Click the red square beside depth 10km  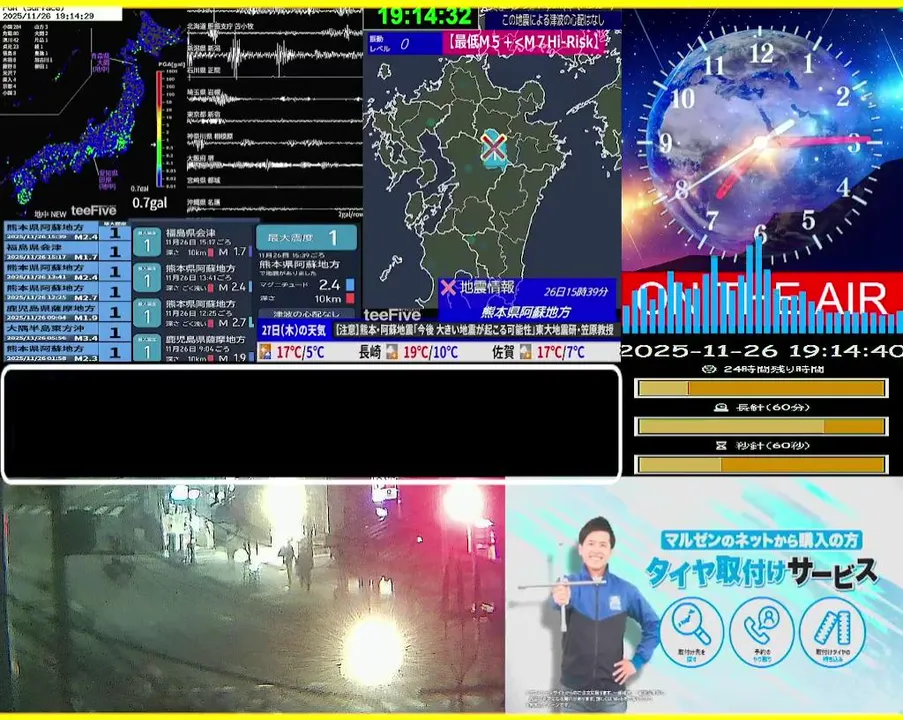350,298
